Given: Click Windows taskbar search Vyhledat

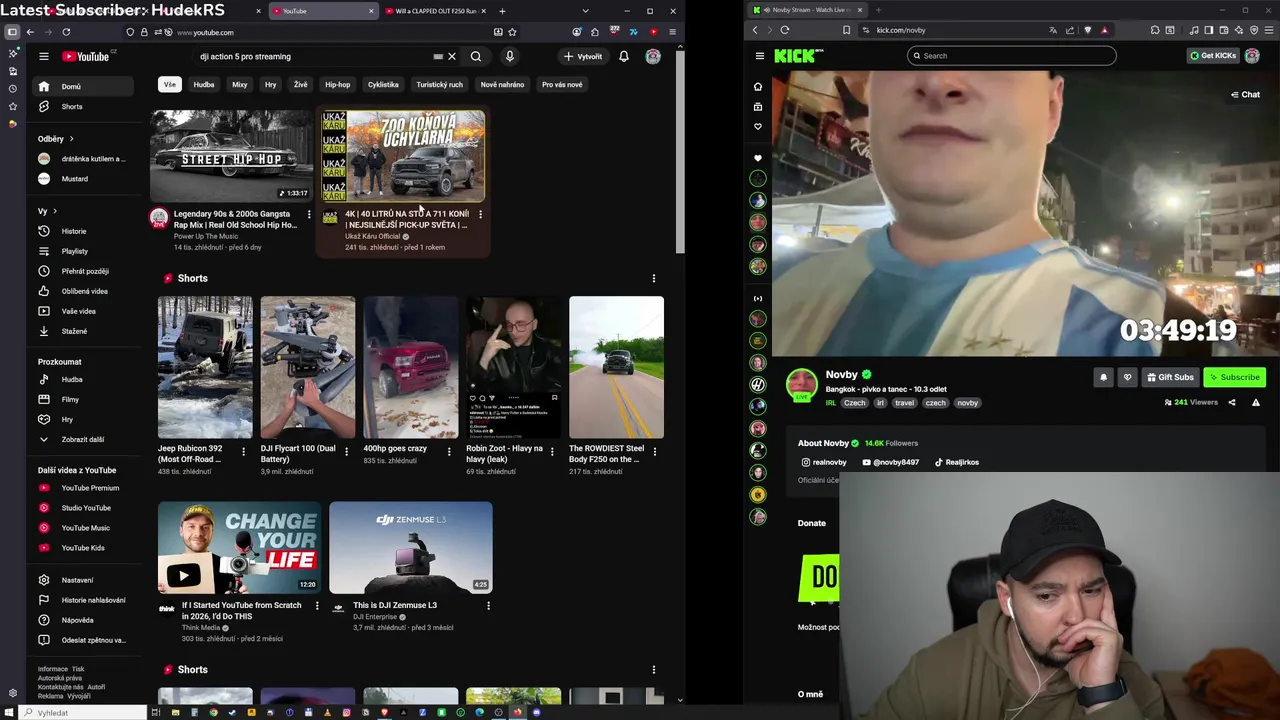Looking at the screenshot, I should (x=85, y=713).
